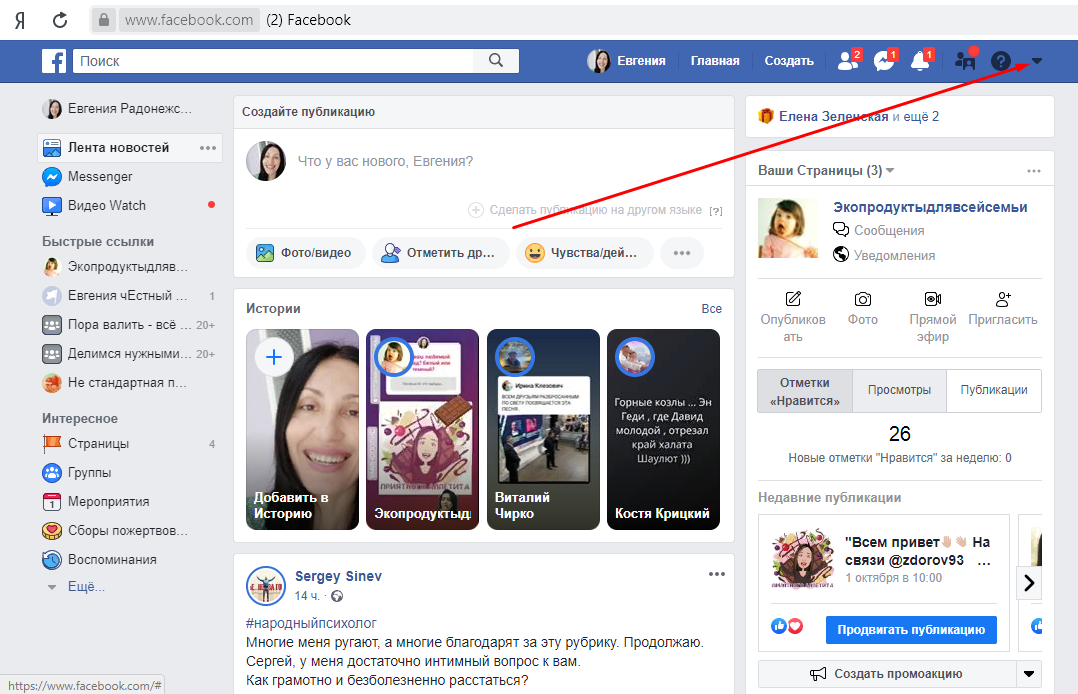The height and width of the screenshot is (694, 1078).
Task: Select Отметки «Нравится» tab
Action: pyautogui.click(x=805, y=391)
